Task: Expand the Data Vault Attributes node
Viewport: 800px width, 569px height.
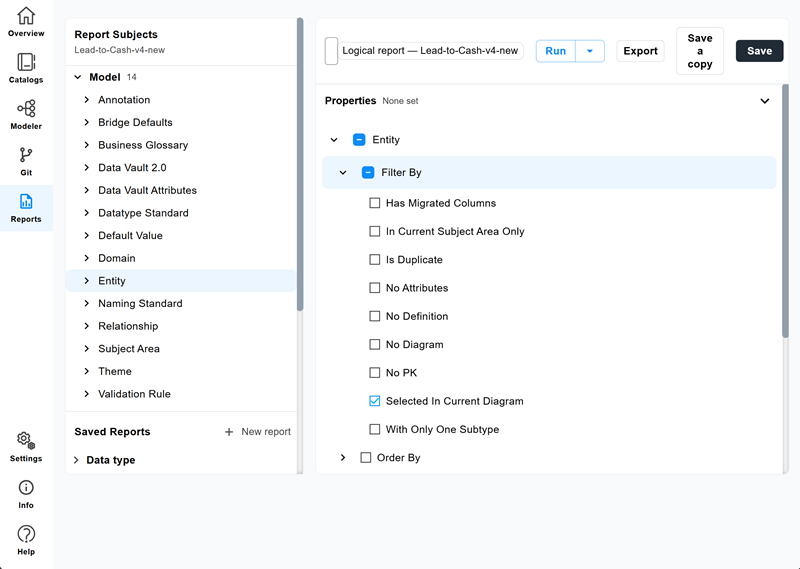Action: (x=87, y=190)
